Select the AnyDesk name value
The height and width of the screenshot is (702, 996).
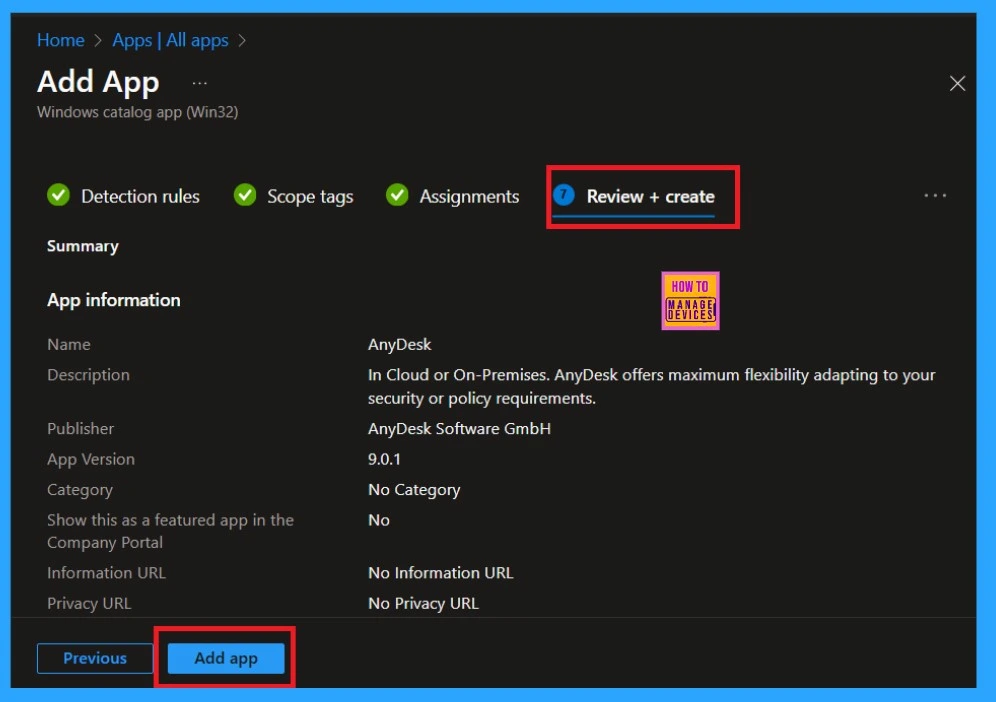coord(400,344)
